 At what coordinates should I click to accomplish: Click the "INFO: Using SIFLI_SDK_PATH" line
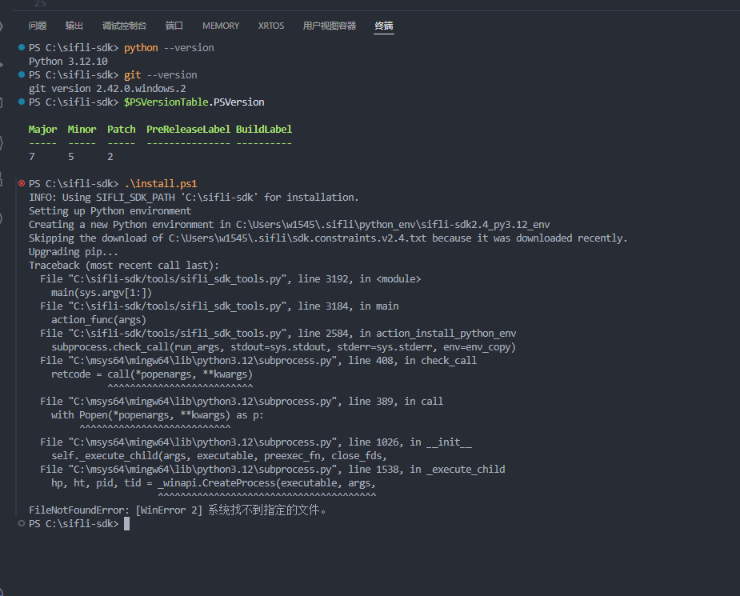pyautogui.click(x=193, y=197)
